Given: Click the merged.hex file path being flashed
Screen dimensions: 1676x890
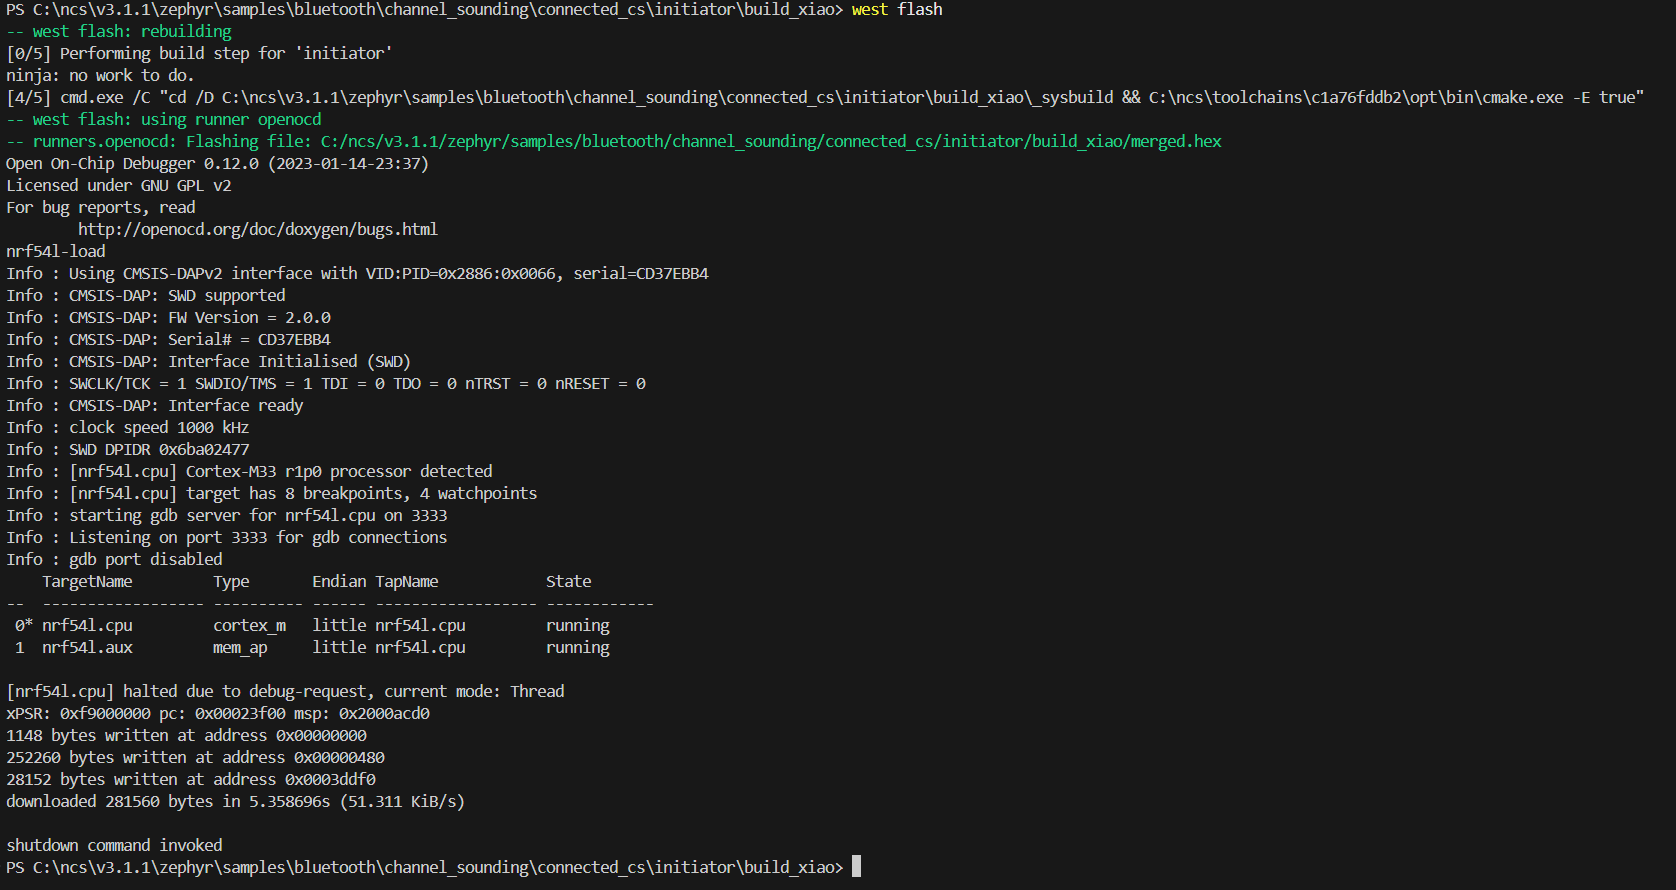Looking at the screenshot, I should pos(770,141).
